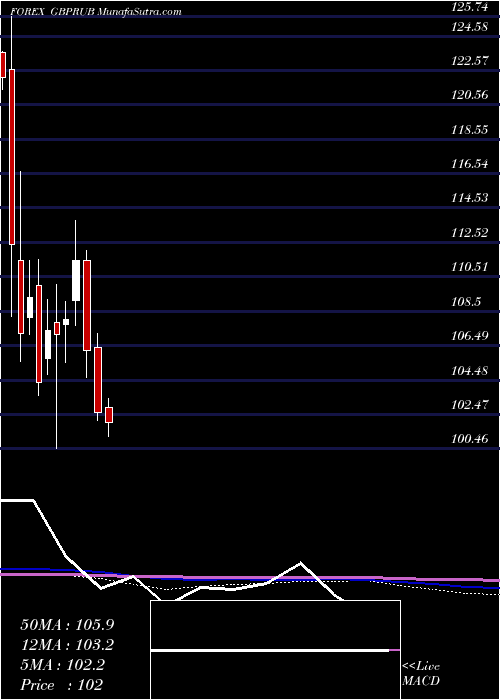Click the <<Live MACD label
Image resolution: width=500 pixels, height=700 pixels.
click(421, 674)
